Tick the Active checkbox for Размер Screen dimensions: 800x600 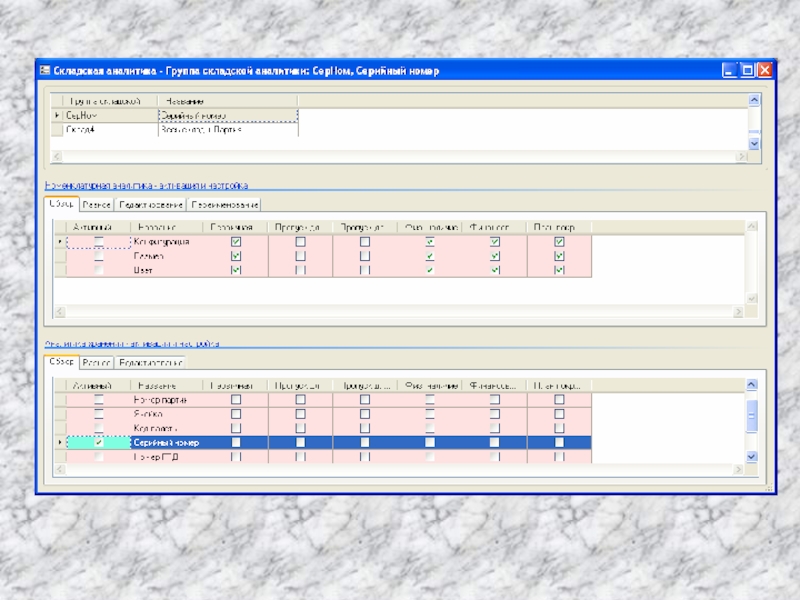click(x=99, y=256)
